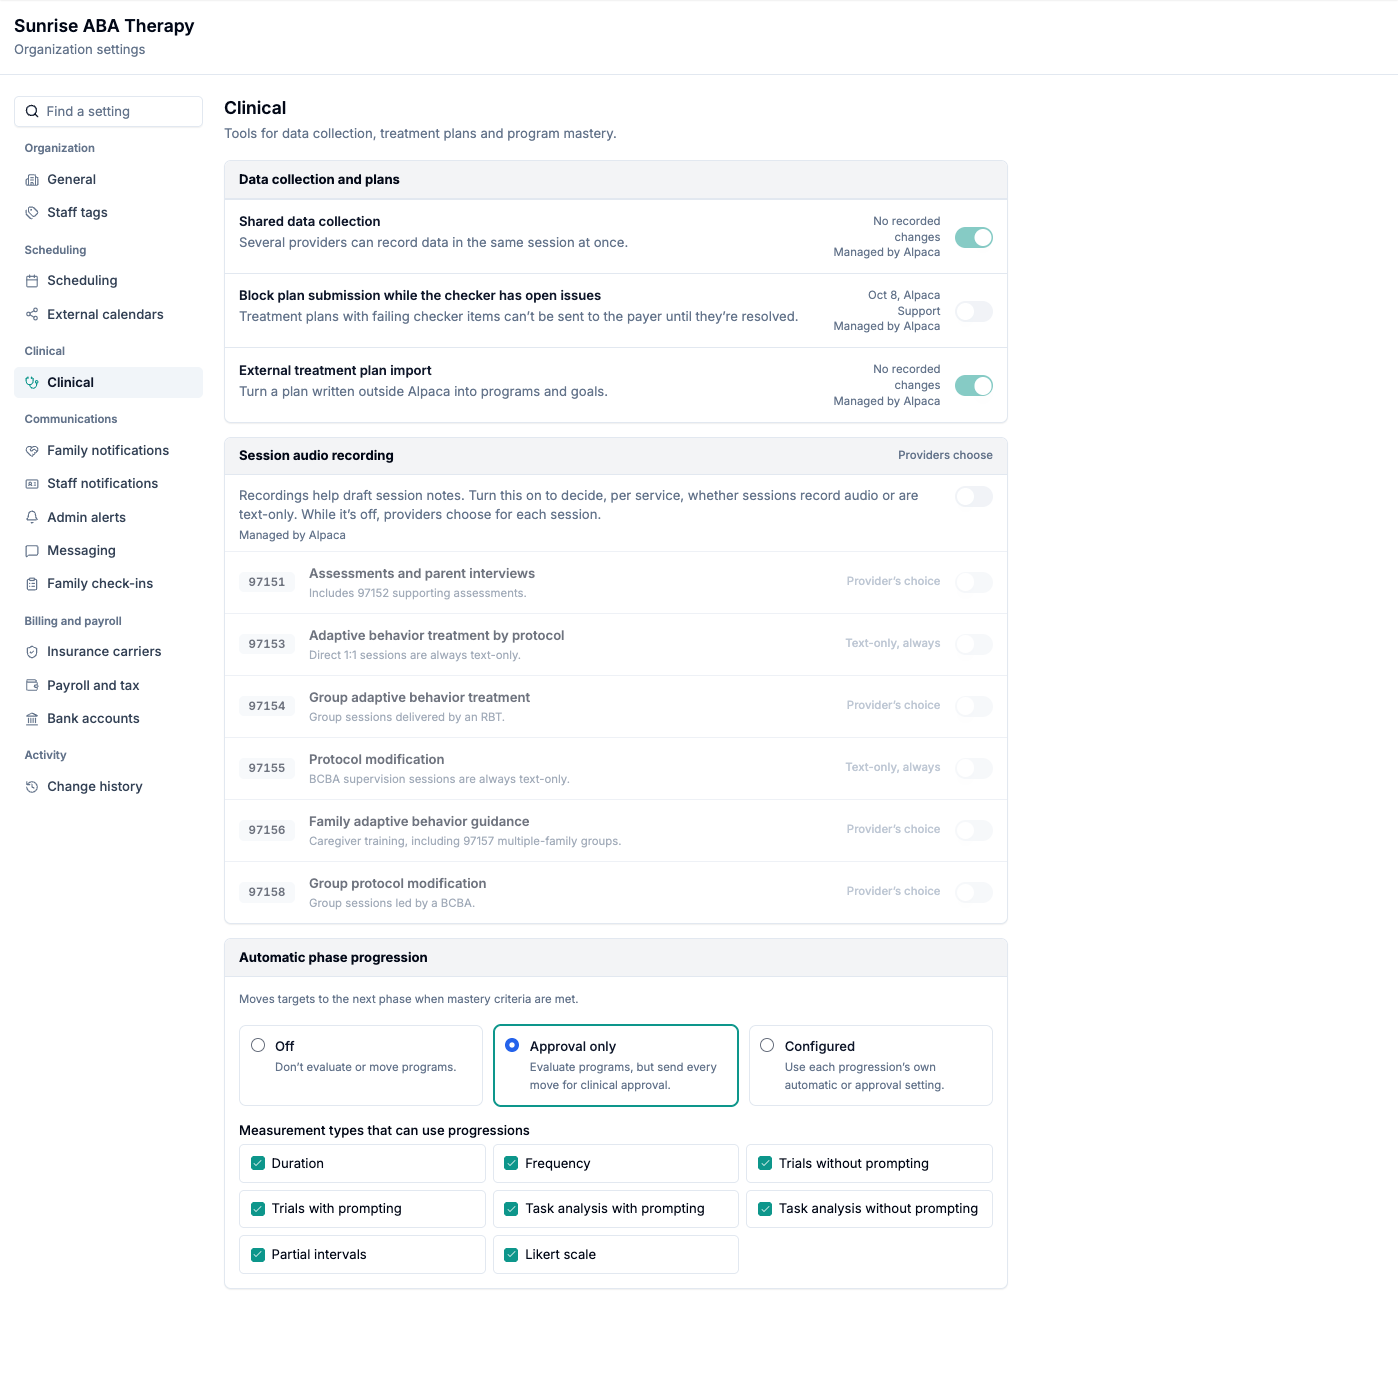The image size is (1398, 1373).
Task: Open External calendars settings
Action: 108,315
